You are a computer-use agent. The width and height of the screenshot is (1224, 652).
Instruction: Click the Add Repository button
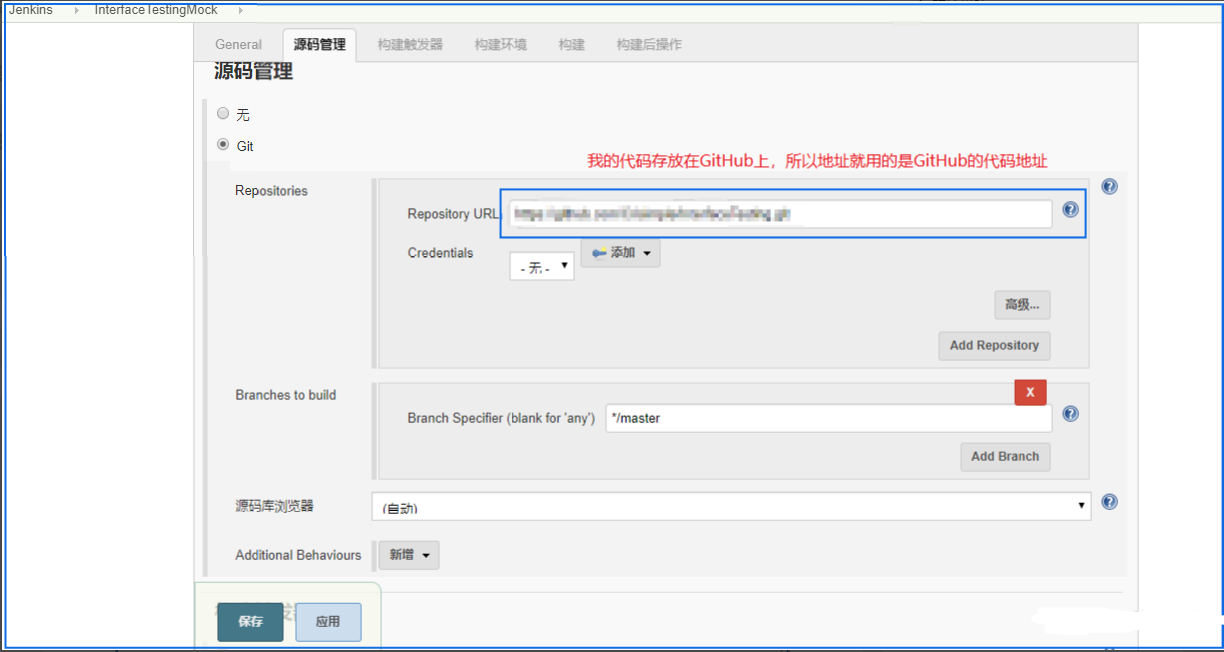coord(994,346)
